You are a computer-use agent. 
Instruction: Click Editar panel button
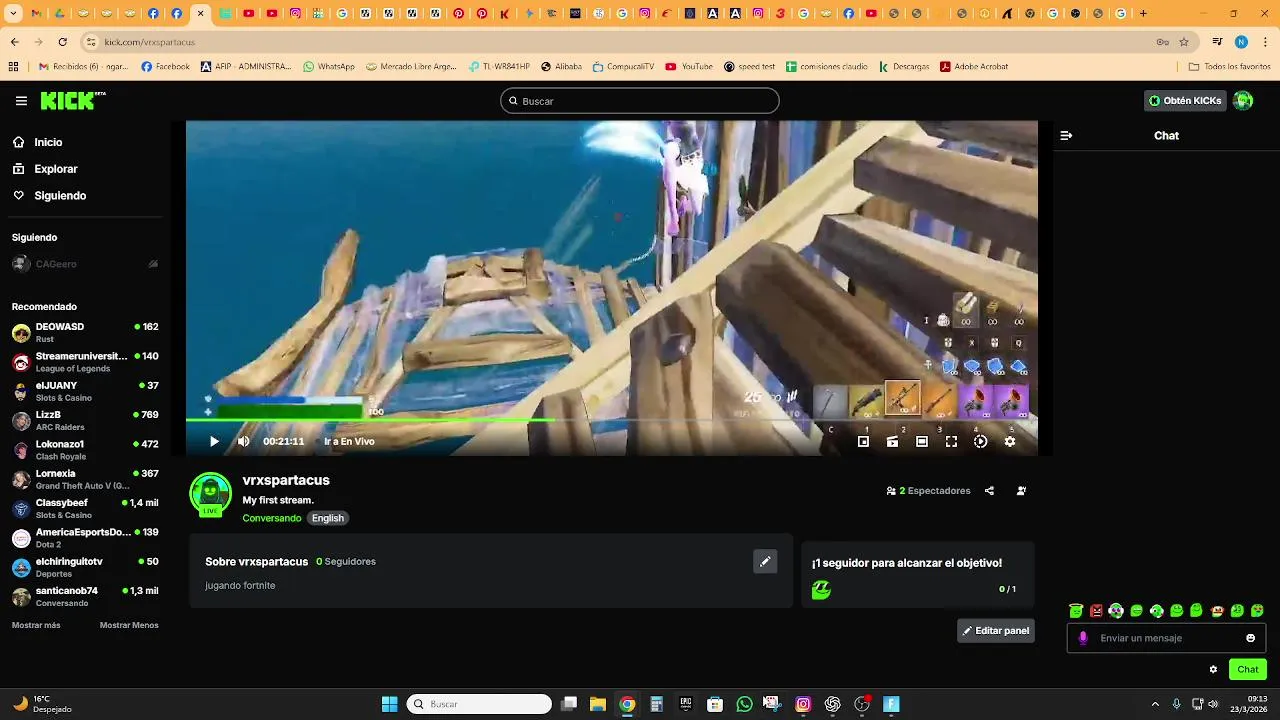click(996, 631)
